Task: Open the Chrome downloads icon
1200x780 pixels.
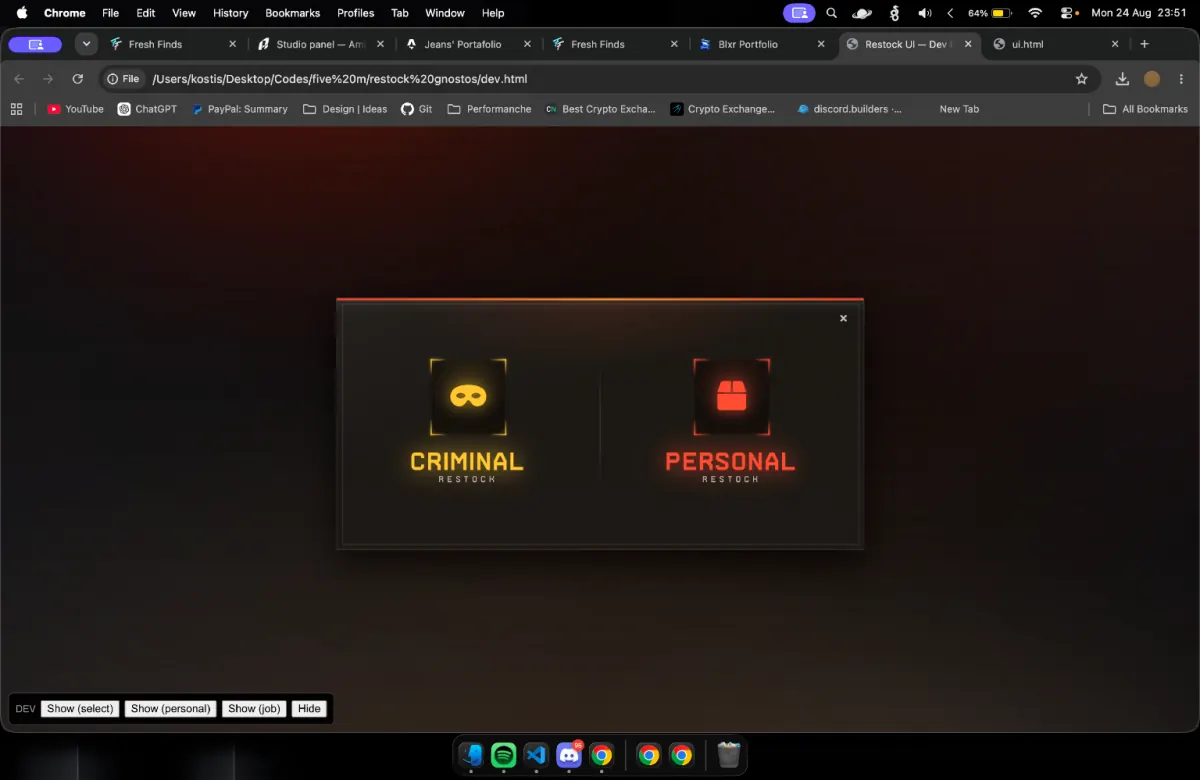Action: (x=1122, y=79)
